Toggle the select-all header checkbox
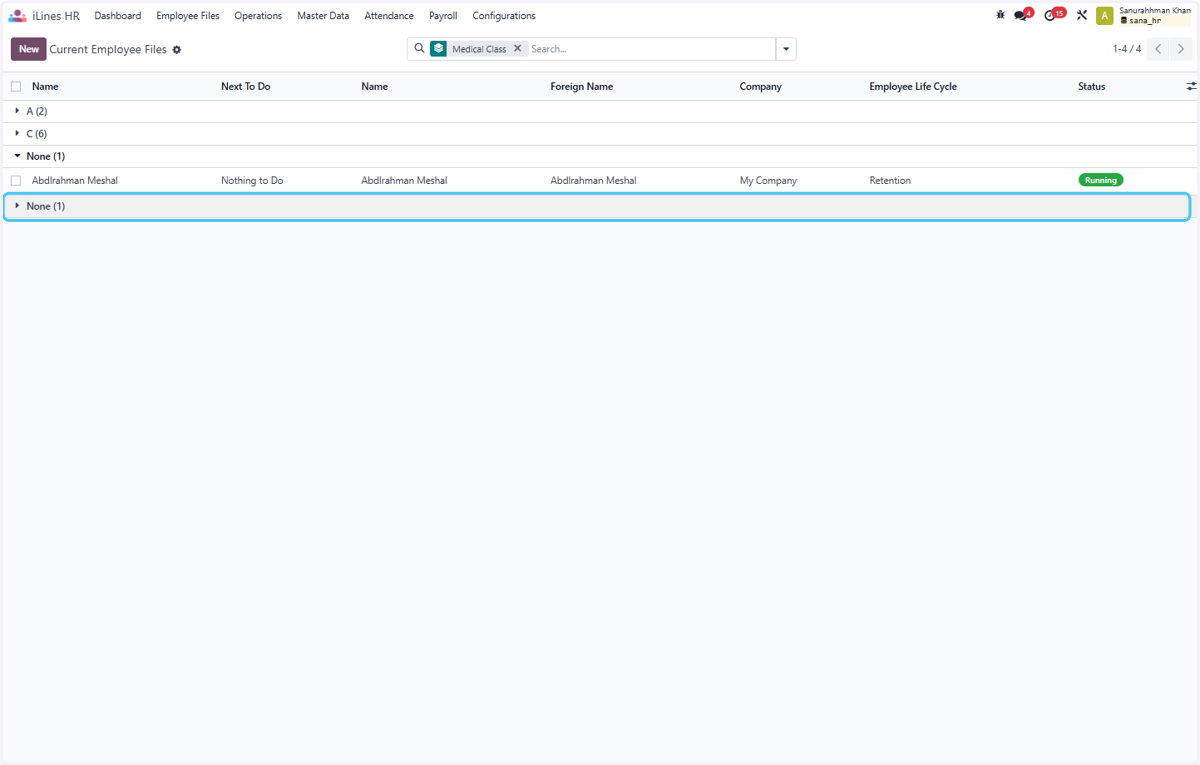Viewport: 1200px width, 765px height. click(x=16, y=86)
